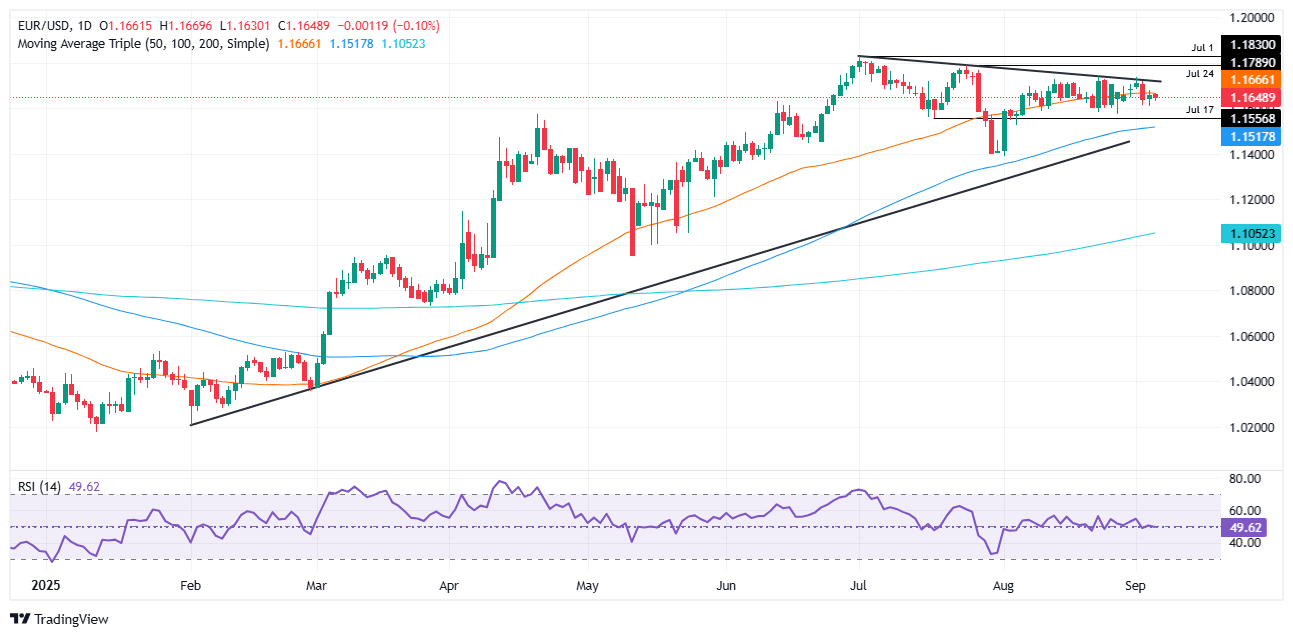1293x637 pixels.
Task: Select the Jul 17 line annotation
Action: click(x=1200, y=109)
